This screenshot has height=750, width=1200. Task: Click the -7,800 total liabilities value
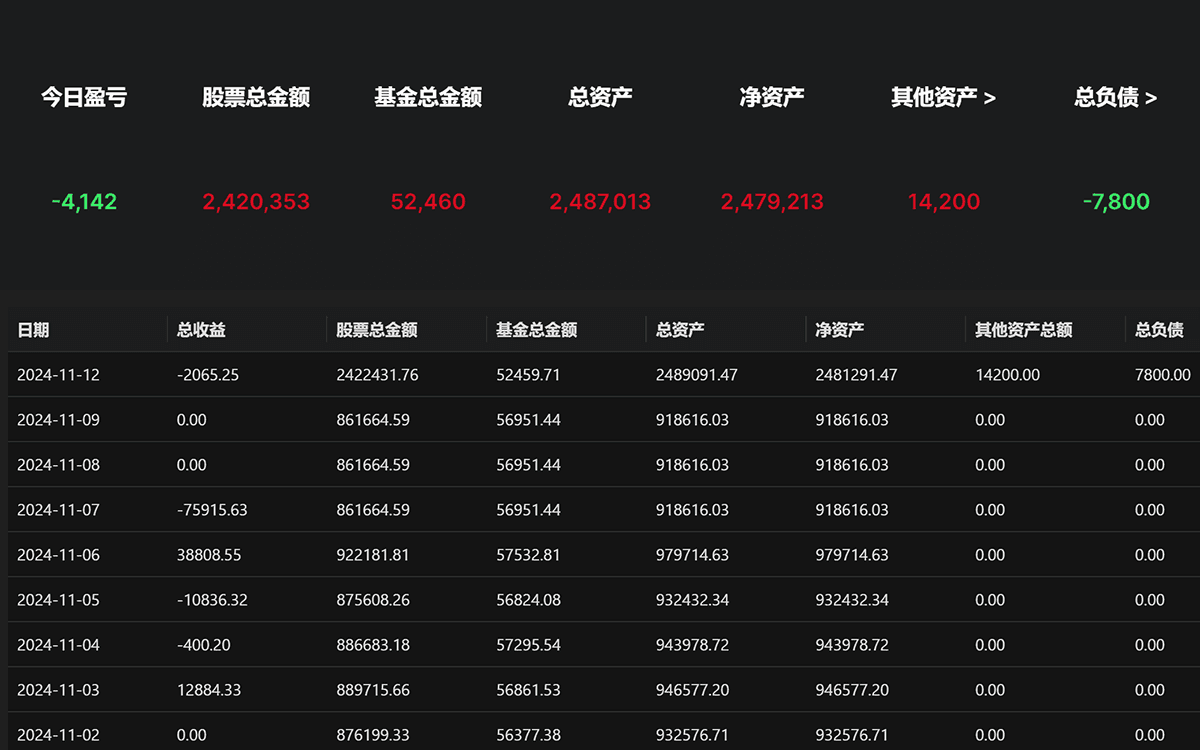[1115, 202]
